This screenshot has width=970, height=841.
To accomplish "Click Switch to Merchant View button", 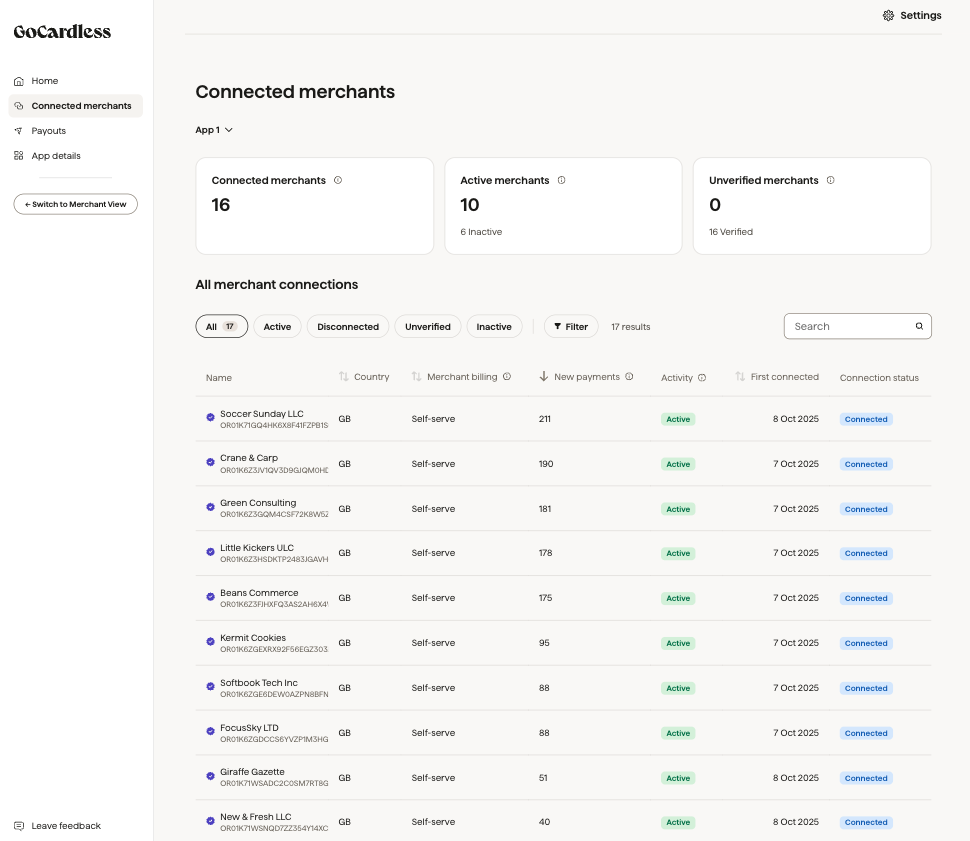I will tap(75, 204).
